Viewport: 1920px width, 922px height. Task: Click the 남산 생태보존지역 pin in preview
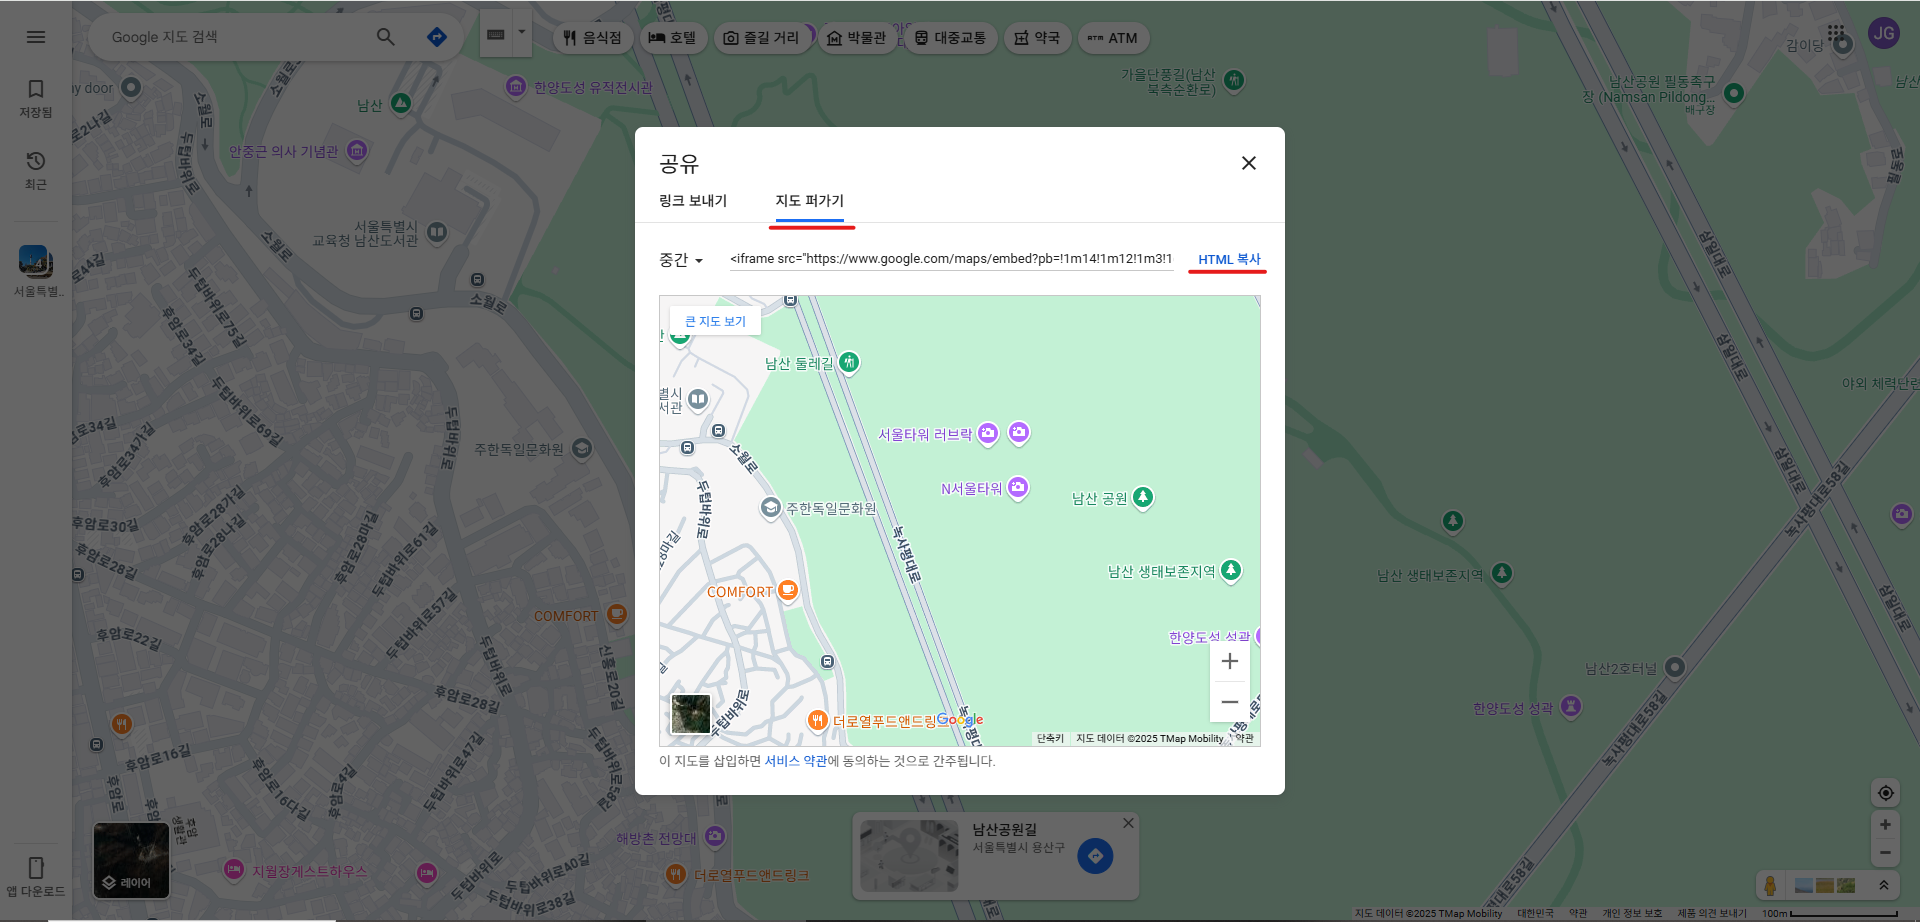click(x=1231, y=570)
